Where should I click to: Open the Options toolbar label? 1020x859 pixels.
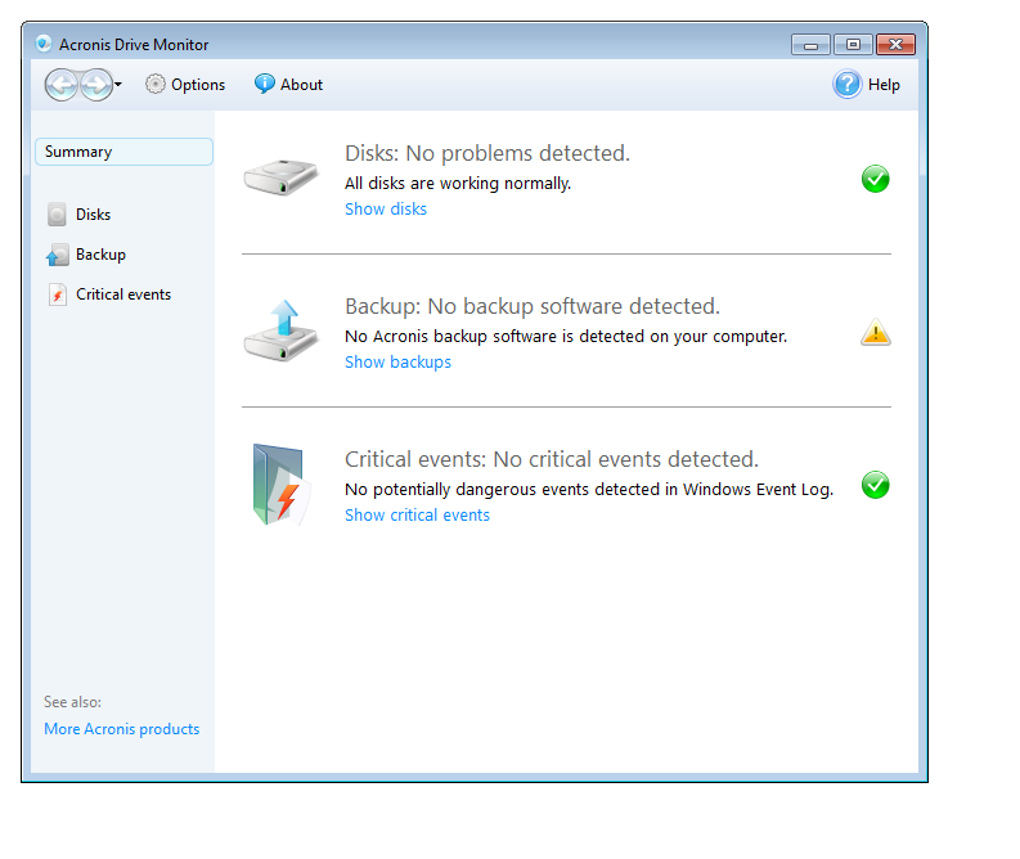point(198,85)
